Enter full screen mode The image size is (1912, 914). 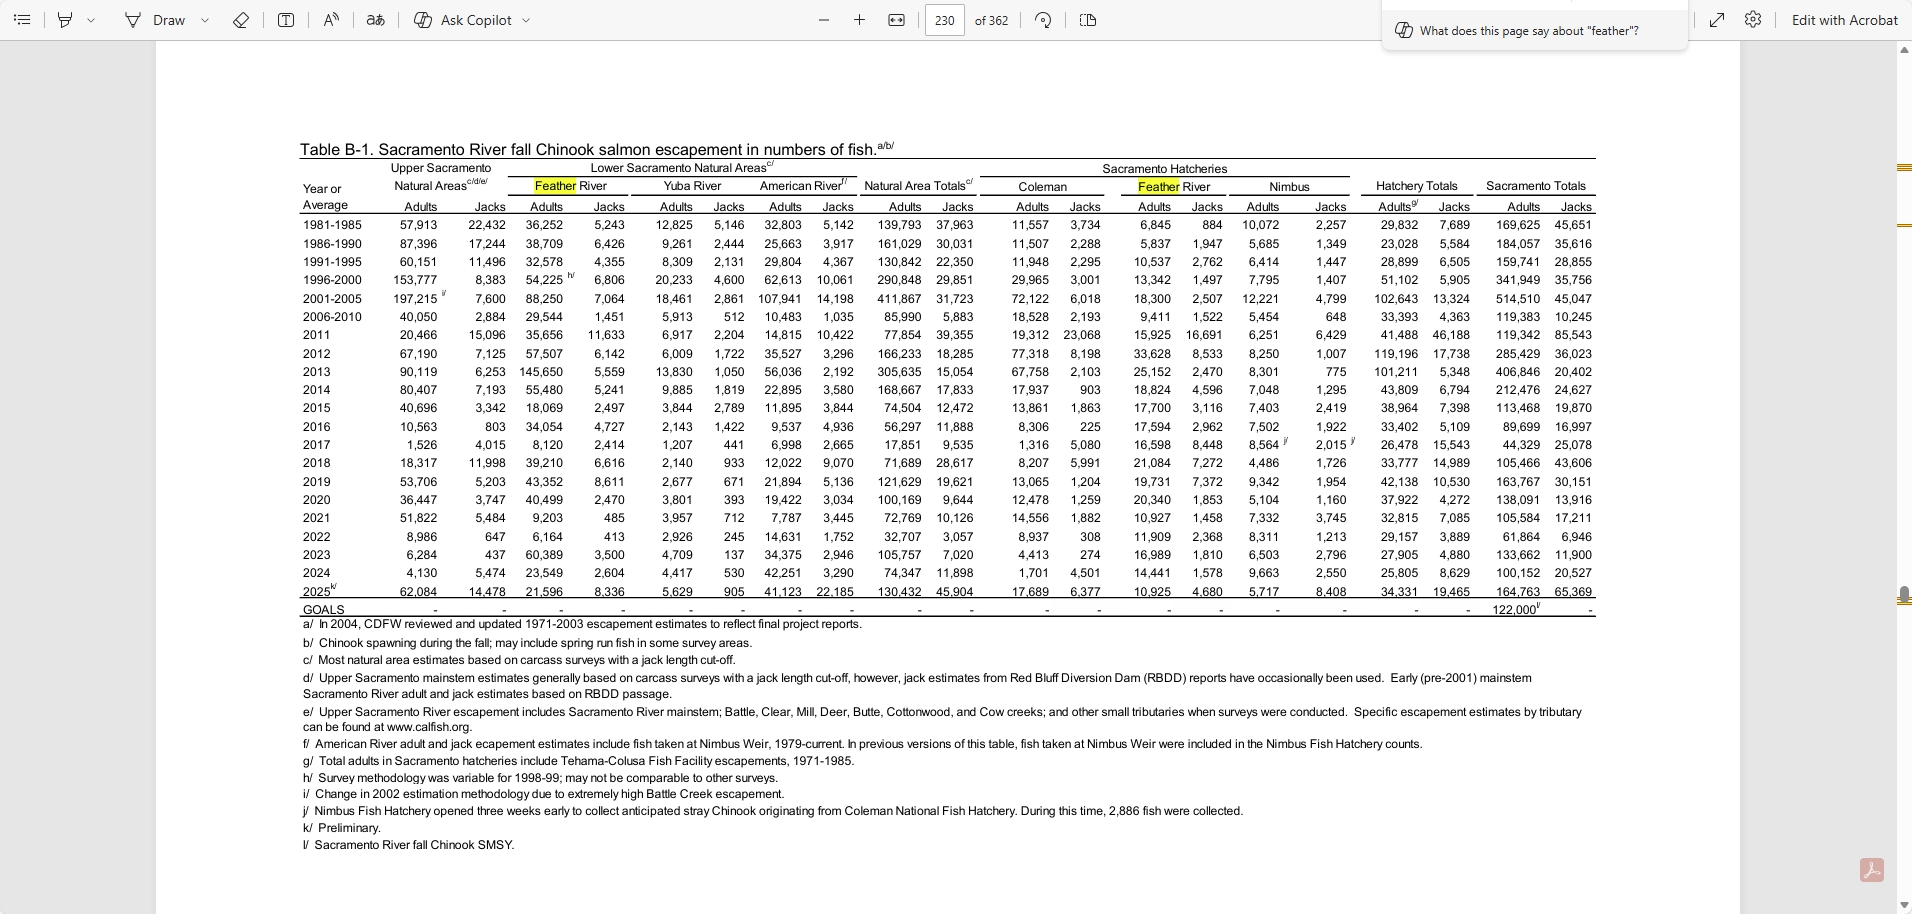point(1717,20)
